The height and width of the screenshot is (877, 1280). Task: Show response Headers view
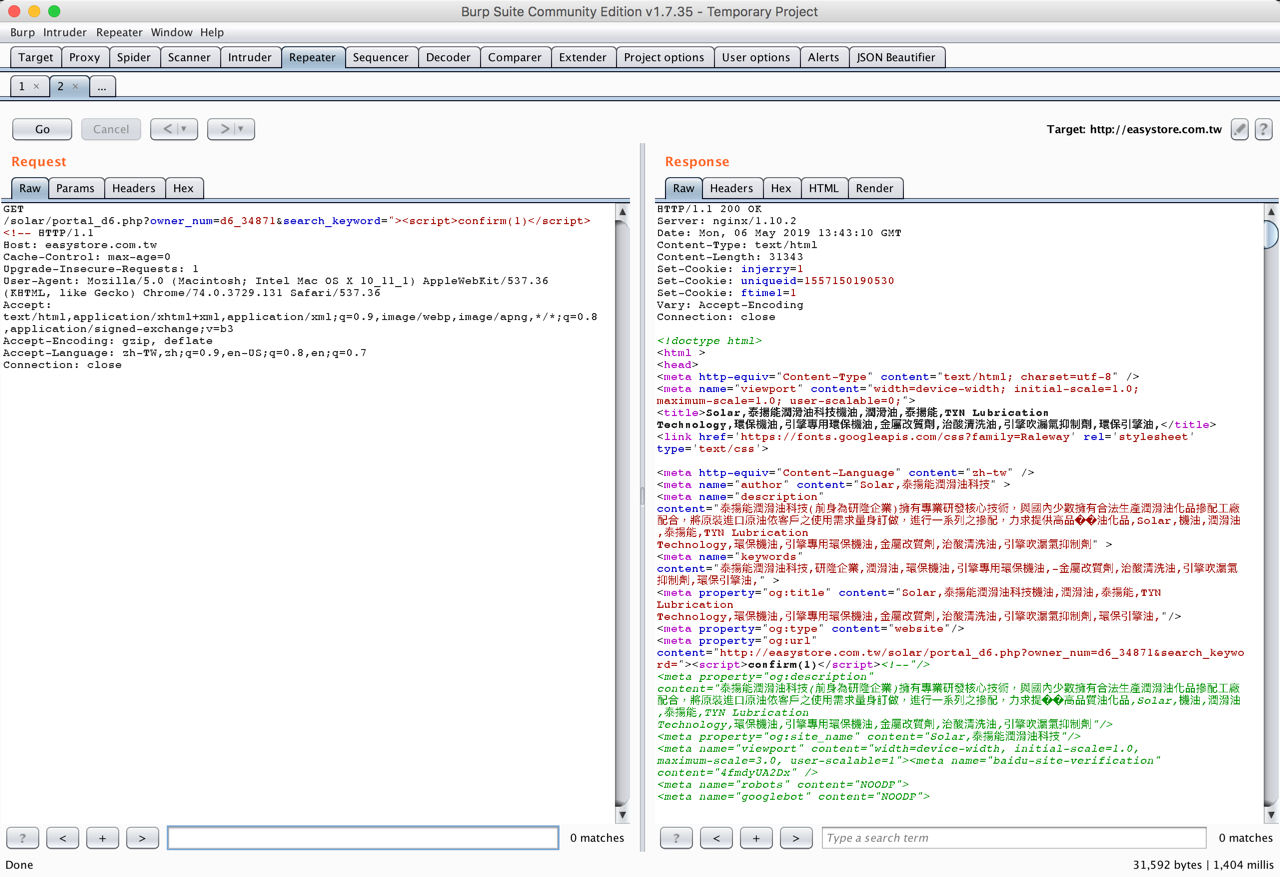tap(732, 188)
